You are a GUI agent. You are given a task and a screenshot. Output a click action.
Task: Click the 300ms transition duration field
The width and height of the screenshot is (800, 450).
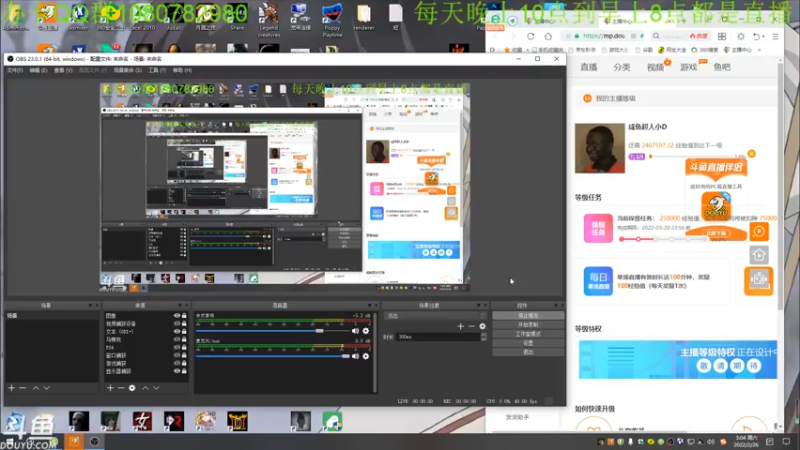click(x=439, y=337)
